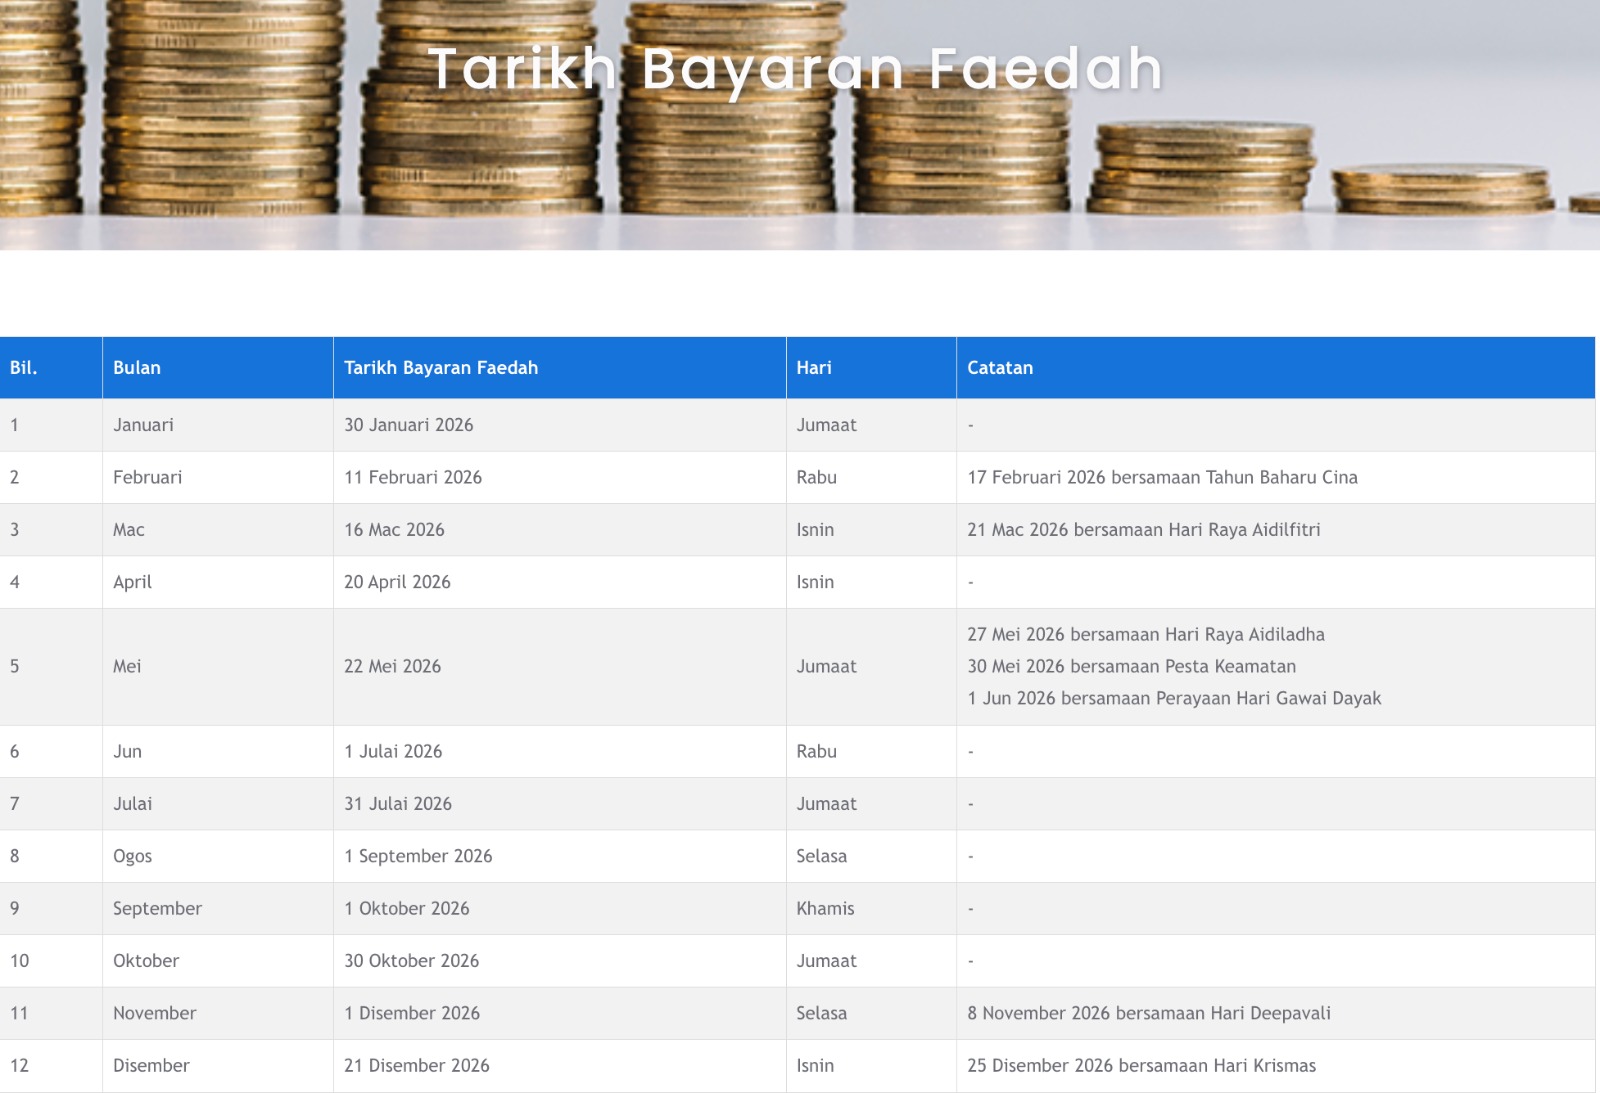
Task: Click the Tahun Baharu Cina note
Action: pos(1162,477)
